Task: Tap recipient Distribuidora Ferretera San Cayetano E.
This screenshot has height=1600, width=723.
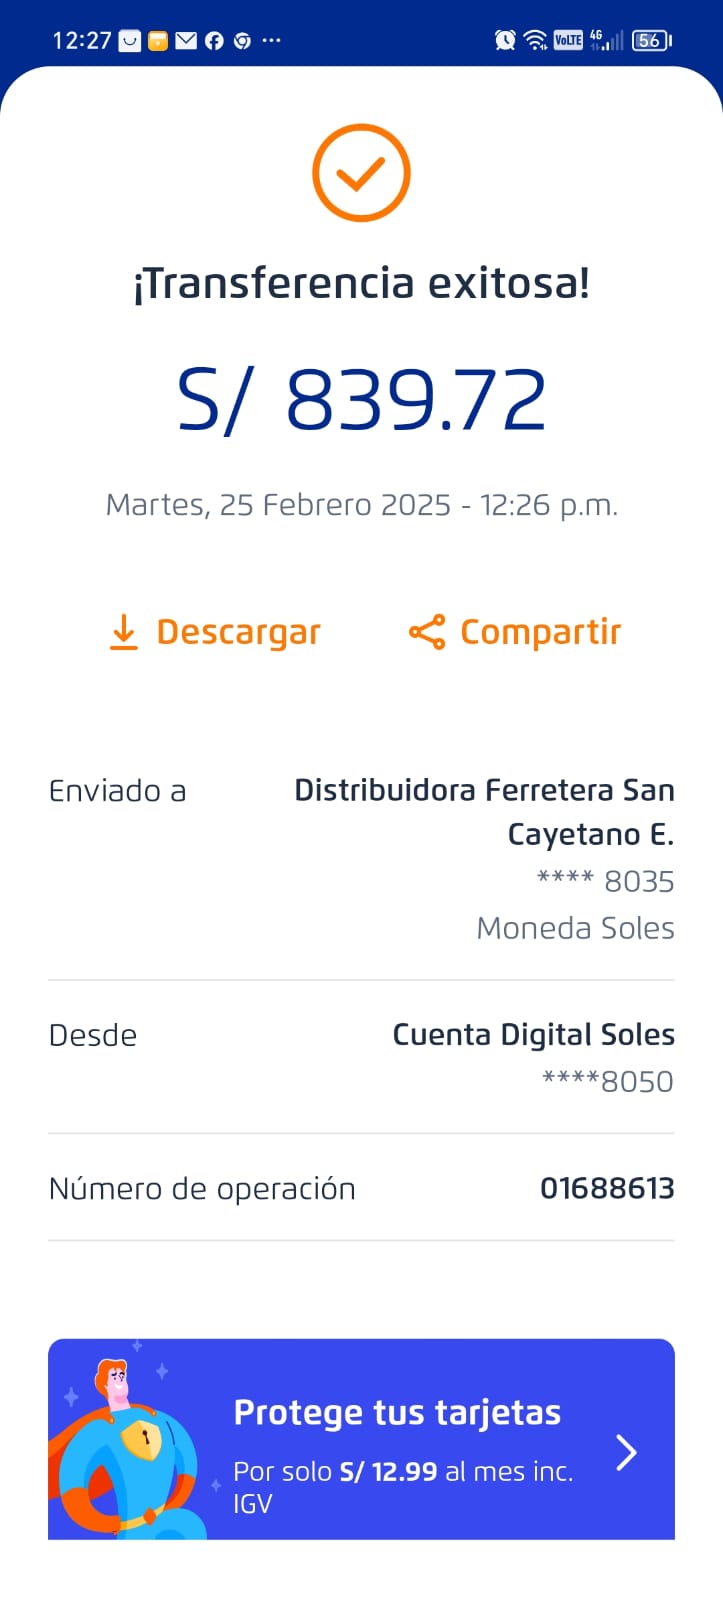Action: coord(484,811)
